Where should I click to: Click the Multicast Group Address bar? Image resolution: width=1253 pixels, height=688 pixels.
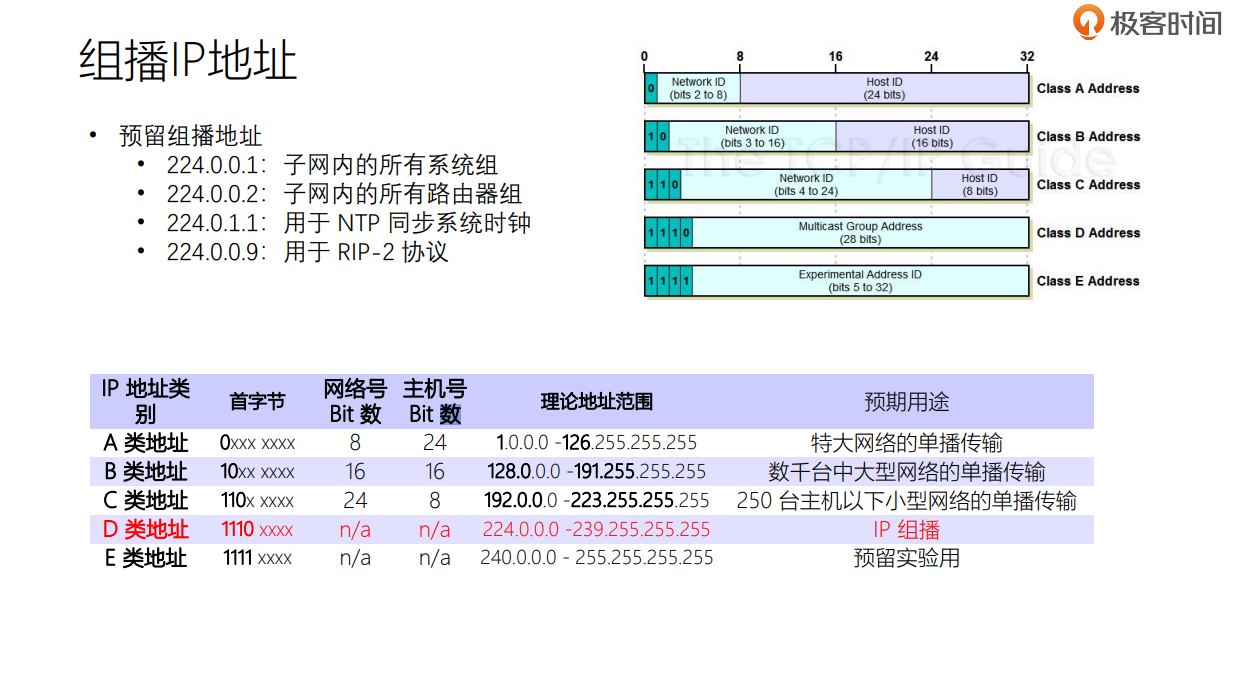[x=859, y=233]
